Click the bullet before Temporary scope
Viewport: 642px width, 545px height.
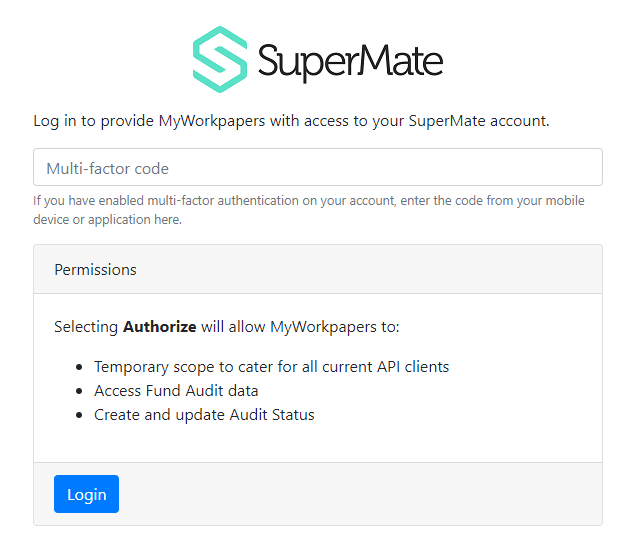click(x=79, y=367)
